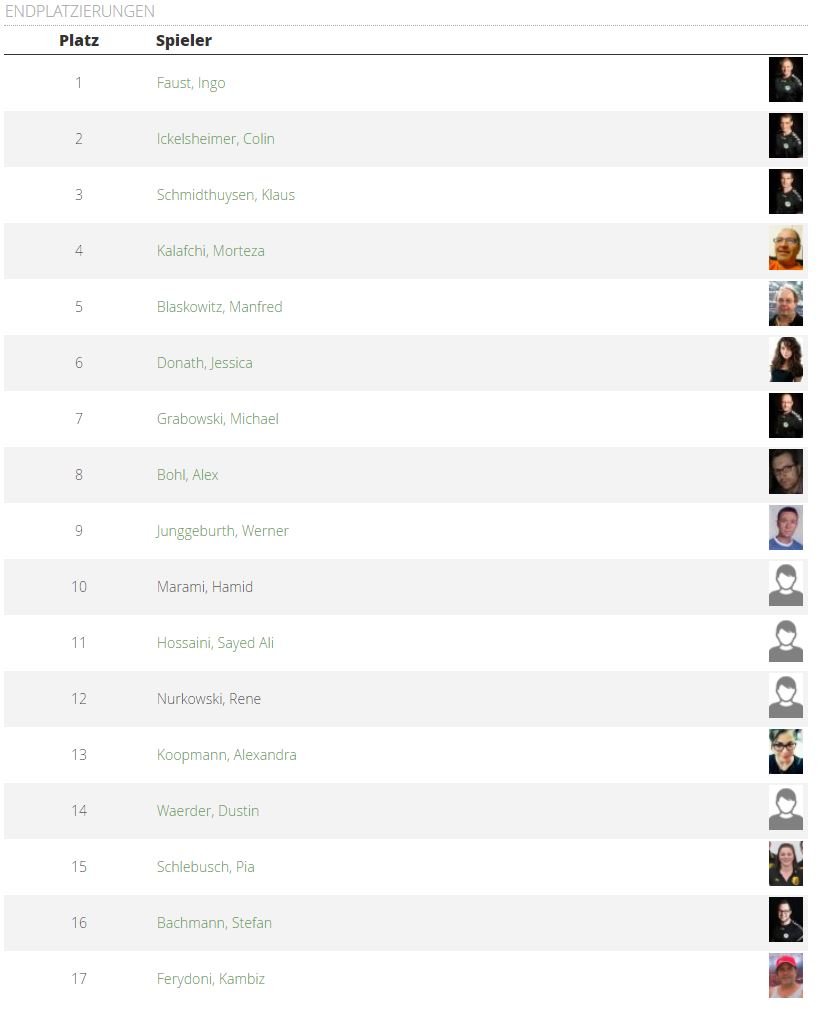Click Hamid Marami's placeholder avatar icon
This screenshot has width=824, height=1010.
[785, 584]
